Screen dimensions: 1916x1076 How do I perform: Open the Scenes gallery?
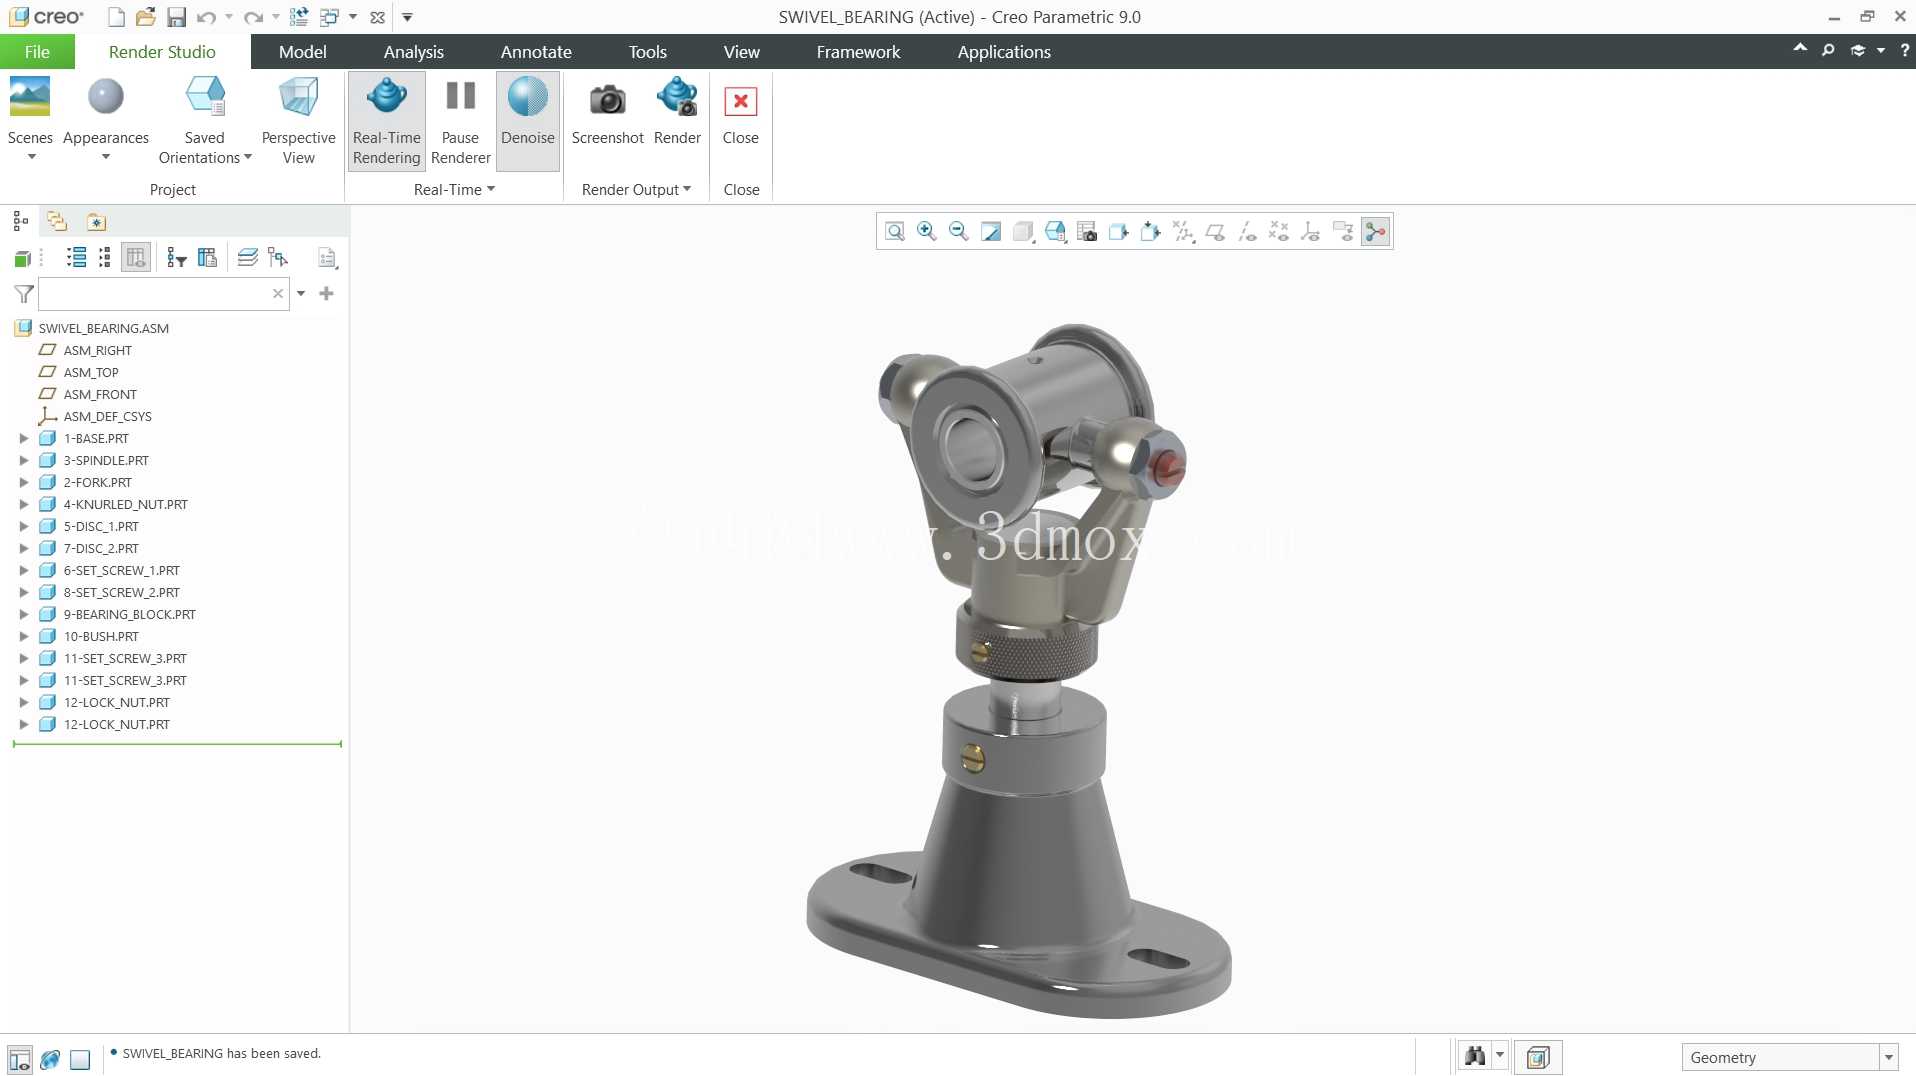pyautogui.click(x=30, y=118)
